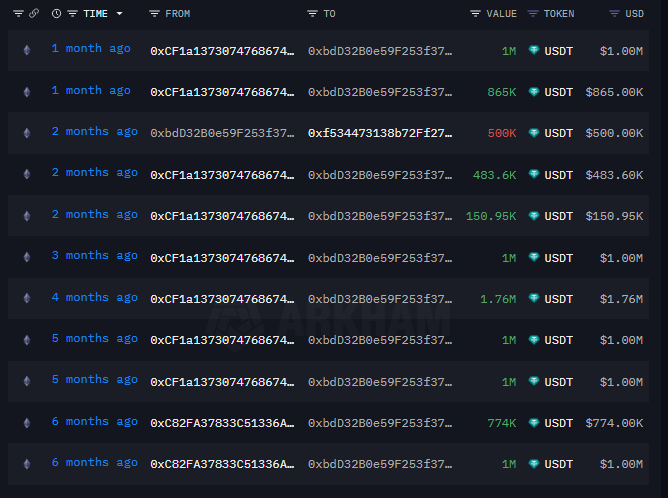This screenshot has height=498, width=668.
Task: Open the 0xCF1a1373074768674… sender on the 865K row
Action: click(x=222, y=92)
